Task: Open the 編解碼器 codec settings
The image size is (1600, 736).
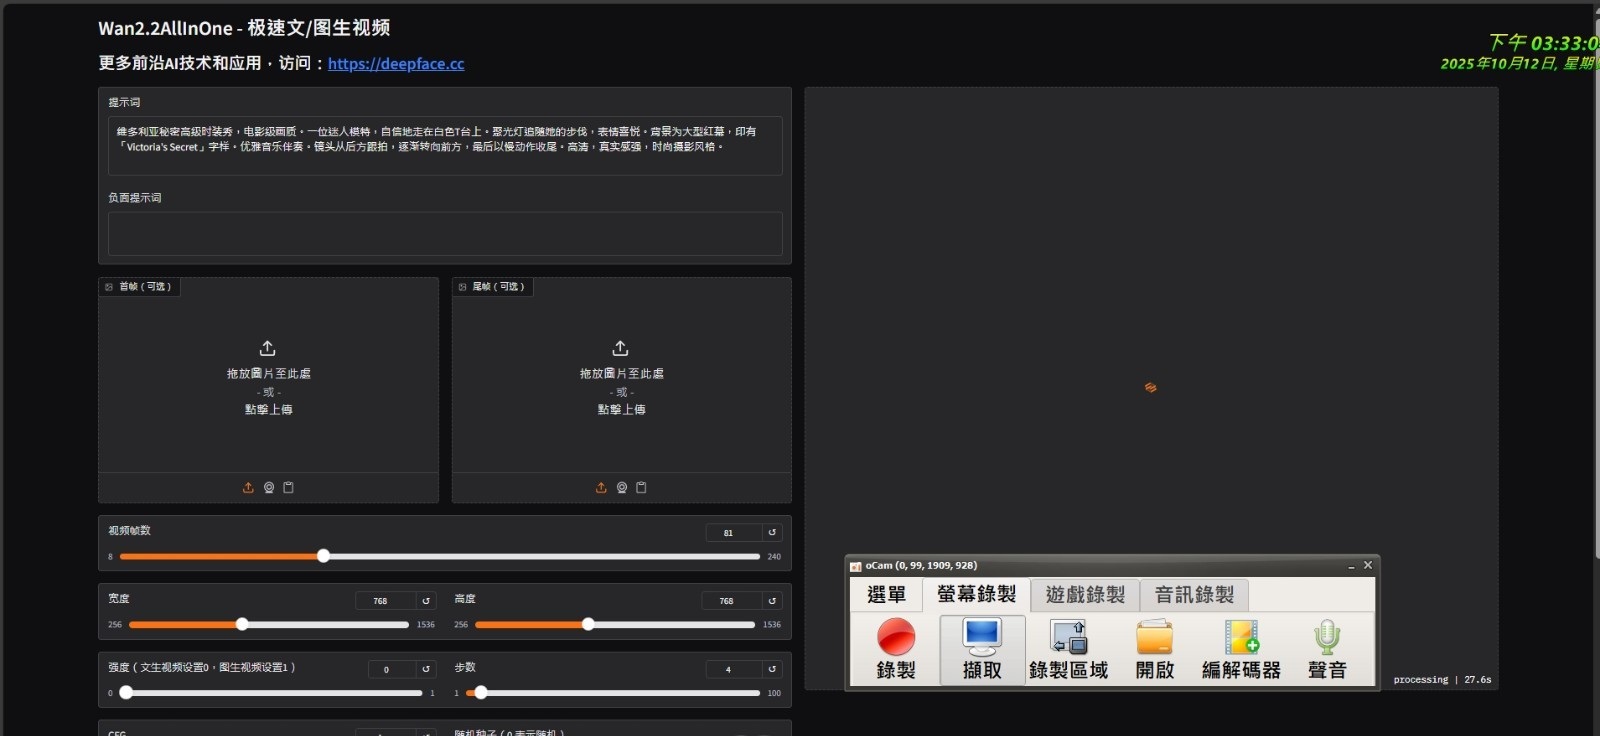Action: pyautogui.click(x=1241, y=648)
